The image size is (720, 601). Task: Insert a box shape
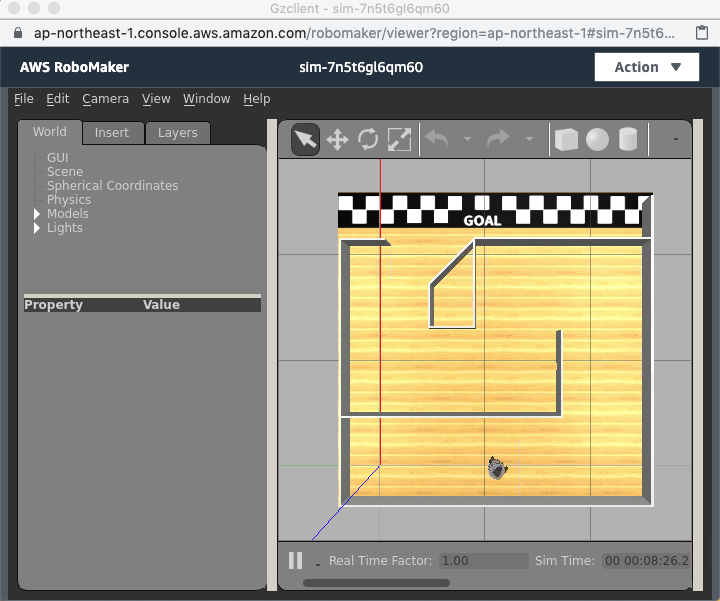[566, 140]
